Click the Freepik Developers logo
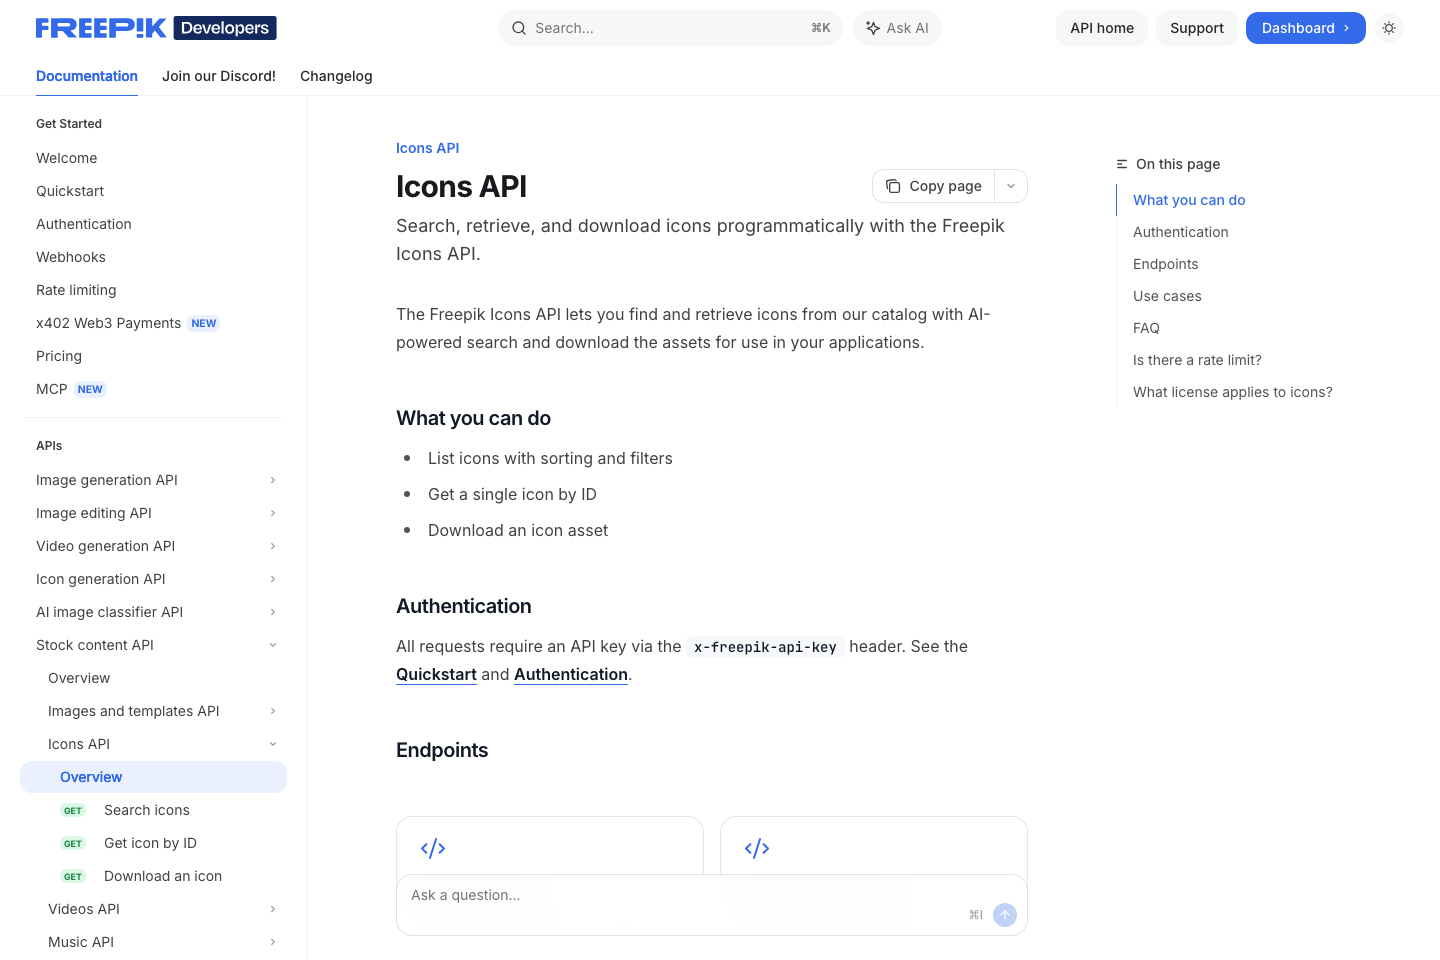This screenshot has height=960, width=1440. pyautogui.click(x=156, y=27)
